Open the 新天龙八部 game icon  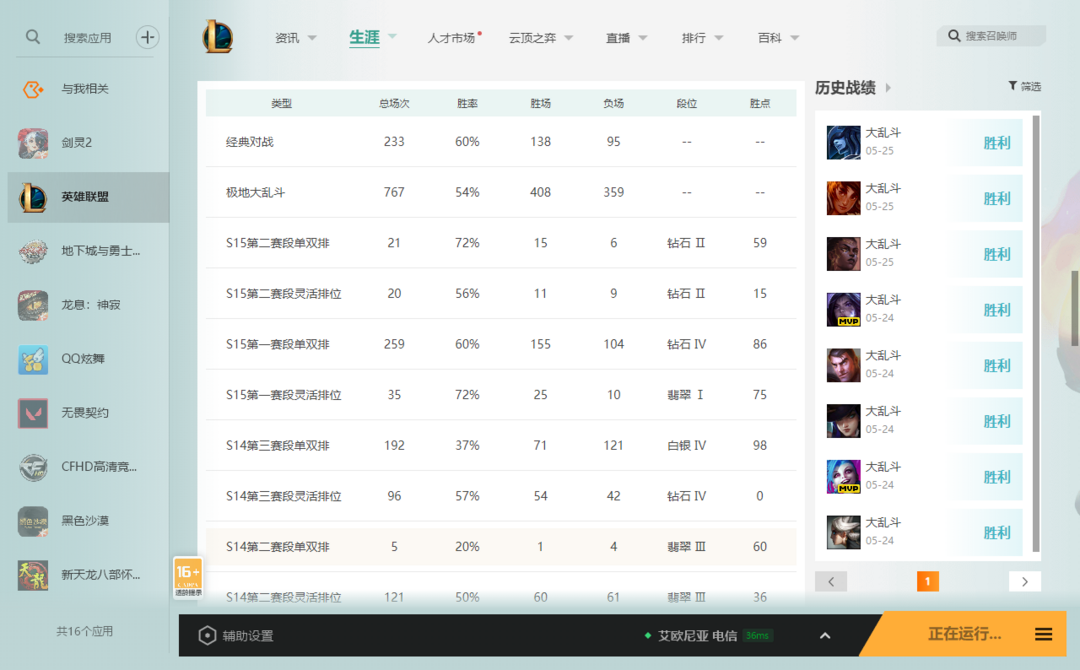click(x=33, y=575)
